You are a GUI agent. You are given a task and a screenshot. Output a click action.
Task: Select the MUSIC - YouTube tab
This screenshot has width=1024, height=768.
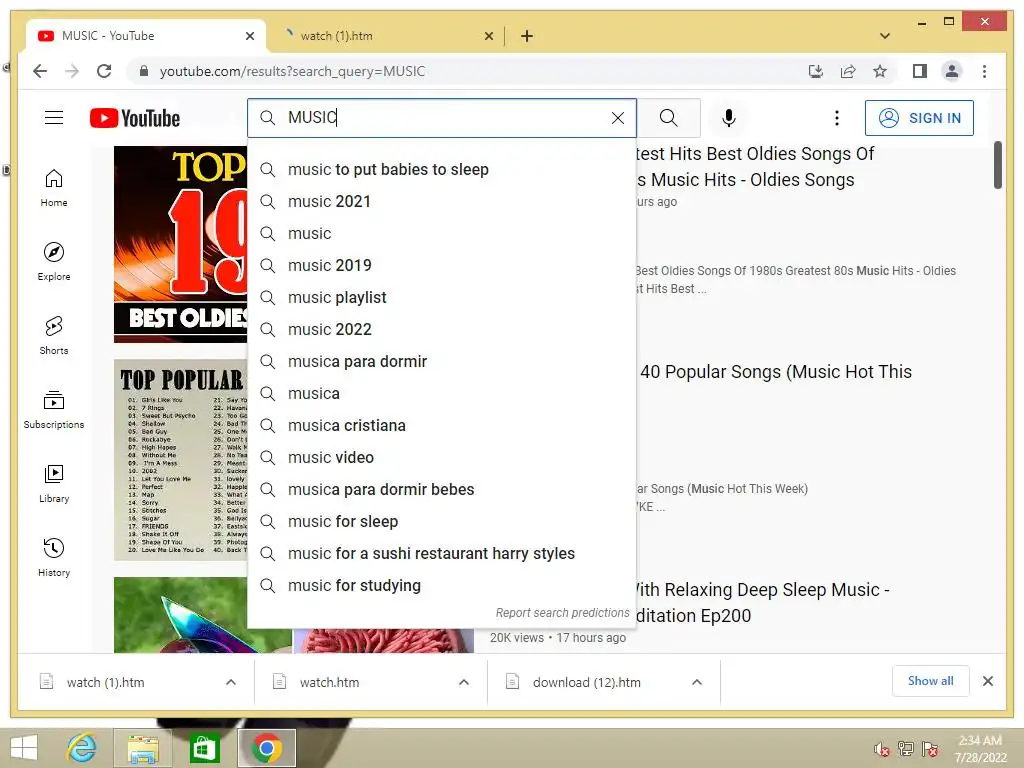pos(146,36)
